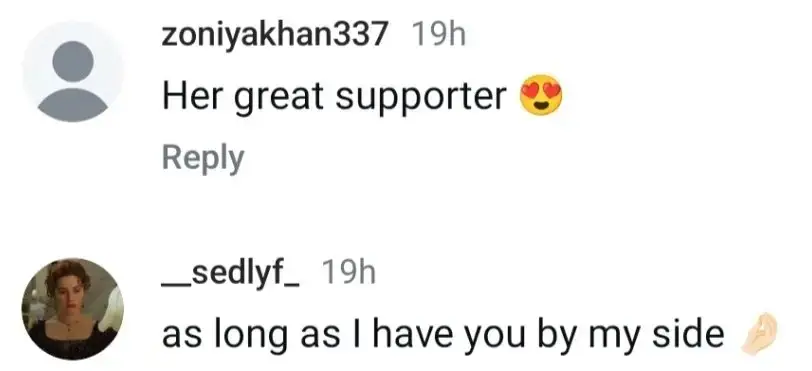The width and height of the screenshot is (812, 371).
Task: Reply to zoniyakhan337's comment
Action: click(x=202, y=159)
